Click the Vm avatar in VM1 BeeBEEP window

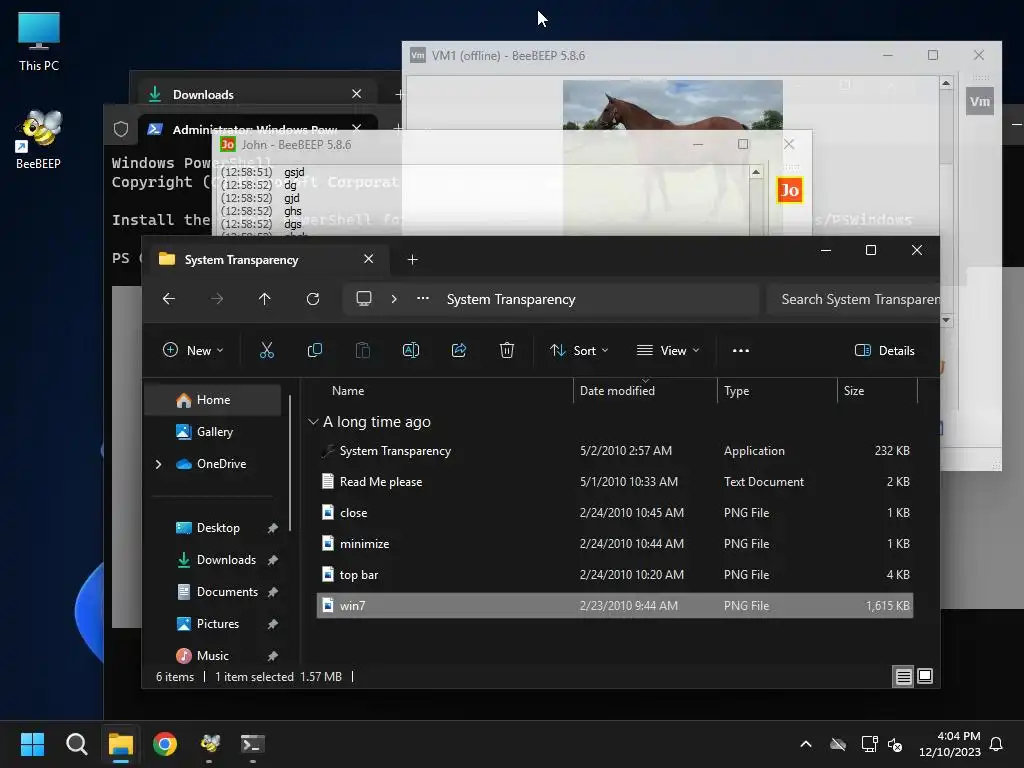pos(980,101)
